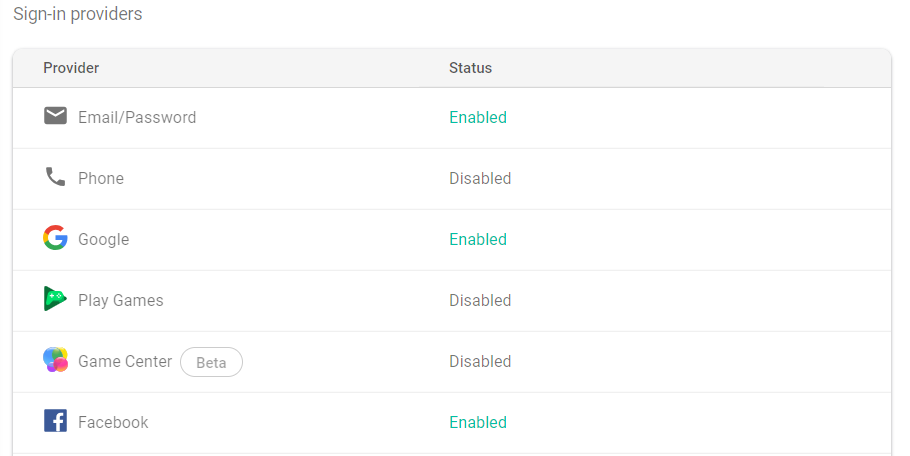Click the Status column header
Viewport: 910px width, 456px height.
[470, 68]
